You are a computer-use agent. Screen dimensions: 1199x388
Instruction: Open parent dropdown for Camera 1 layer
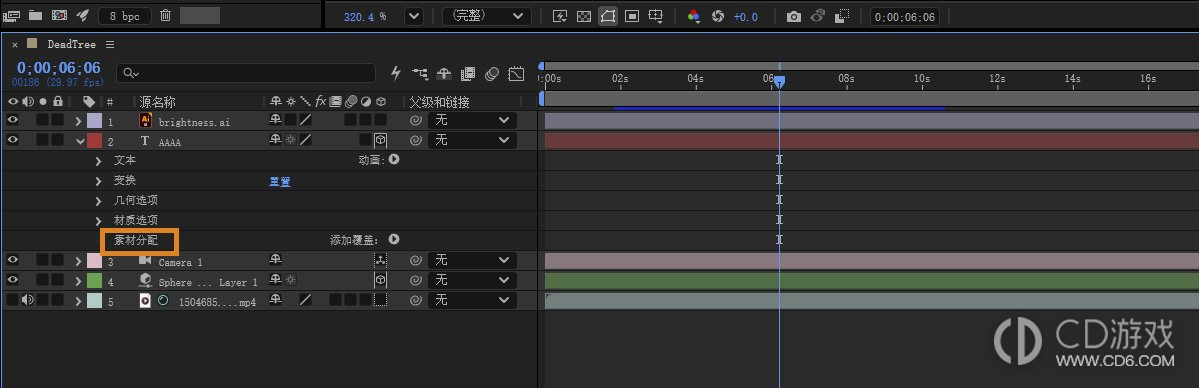click(473, 260)
